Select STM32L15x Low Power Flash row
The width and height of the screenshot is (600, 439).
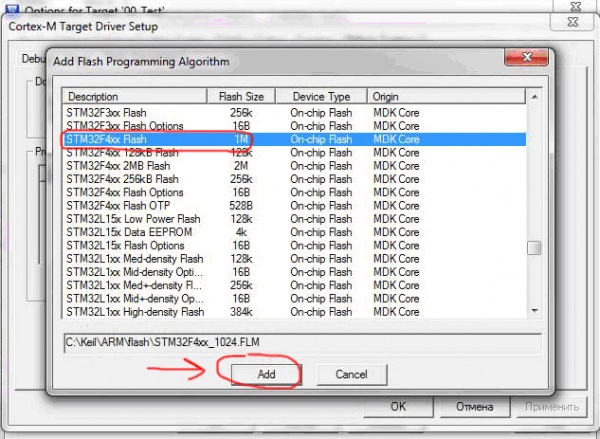(x=294, y=219)
